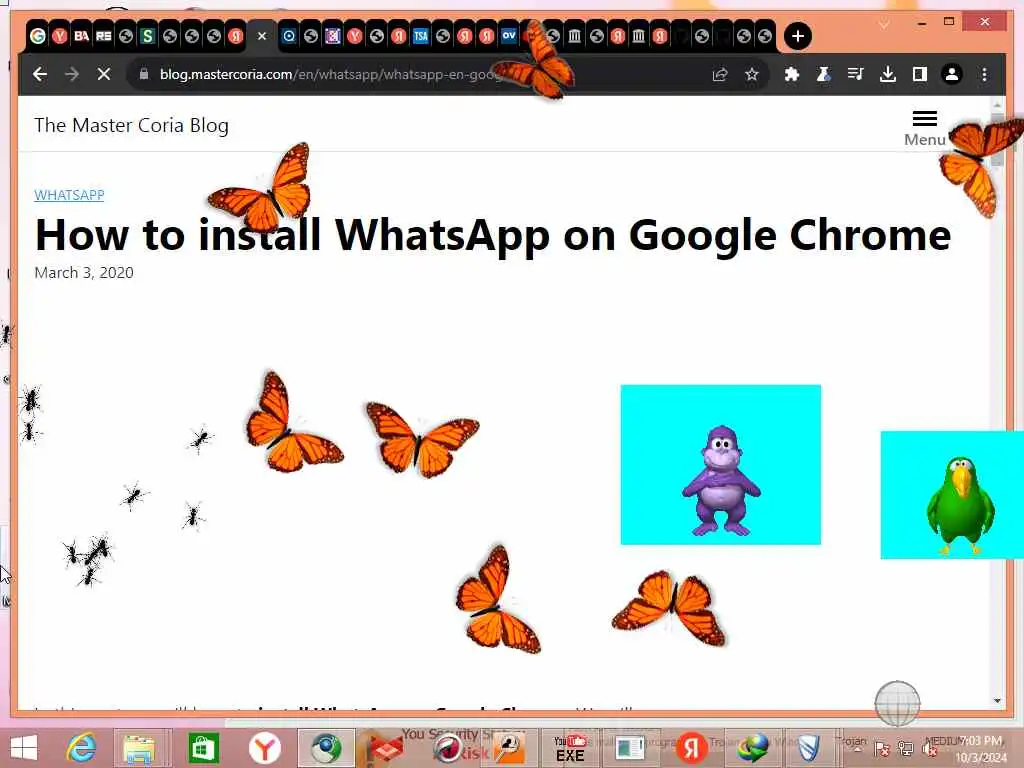
Task: Click the forward navigation arrow
Action: coord(72,74)
